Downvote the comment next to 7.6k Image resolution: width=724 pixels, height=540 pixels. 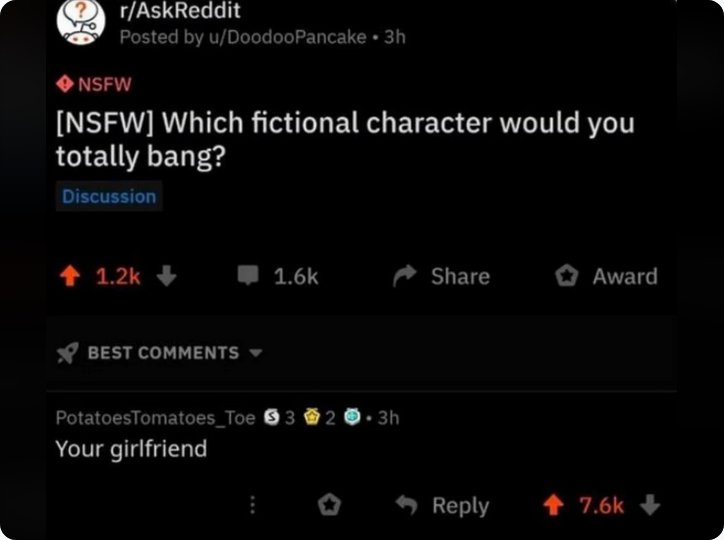pos(650,505)
